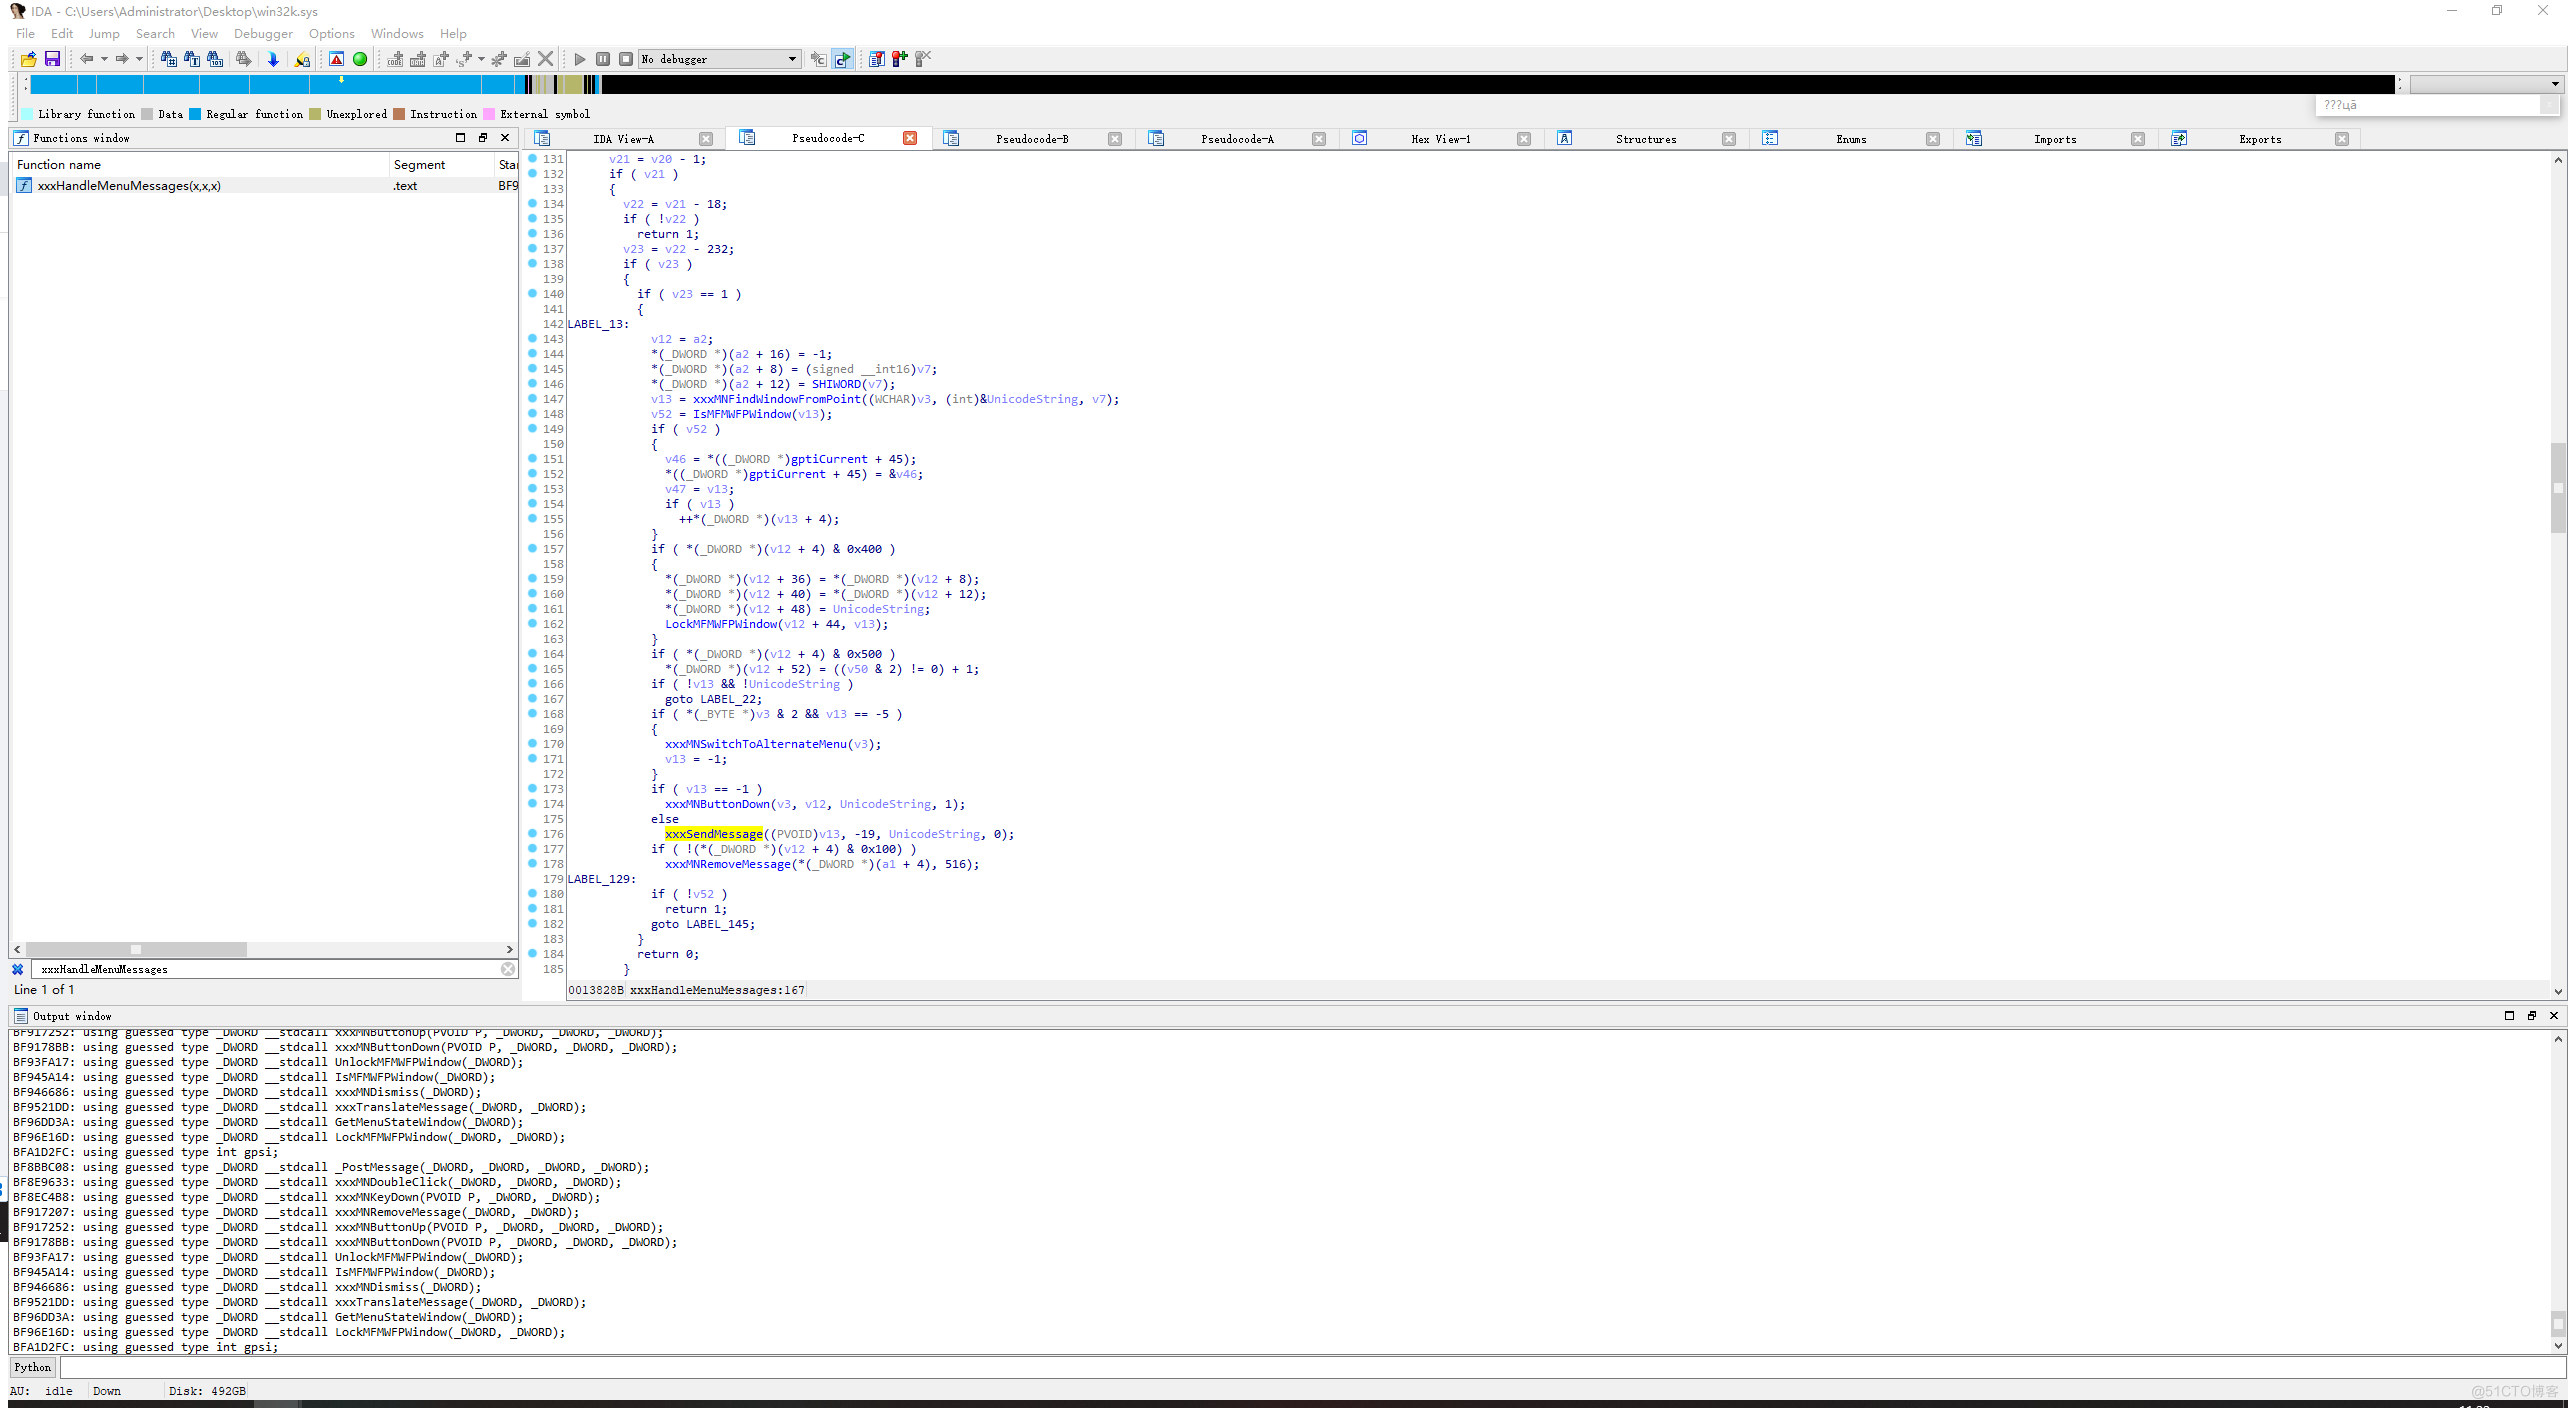Click the edit pencil toolbar icon

(522, 59)
